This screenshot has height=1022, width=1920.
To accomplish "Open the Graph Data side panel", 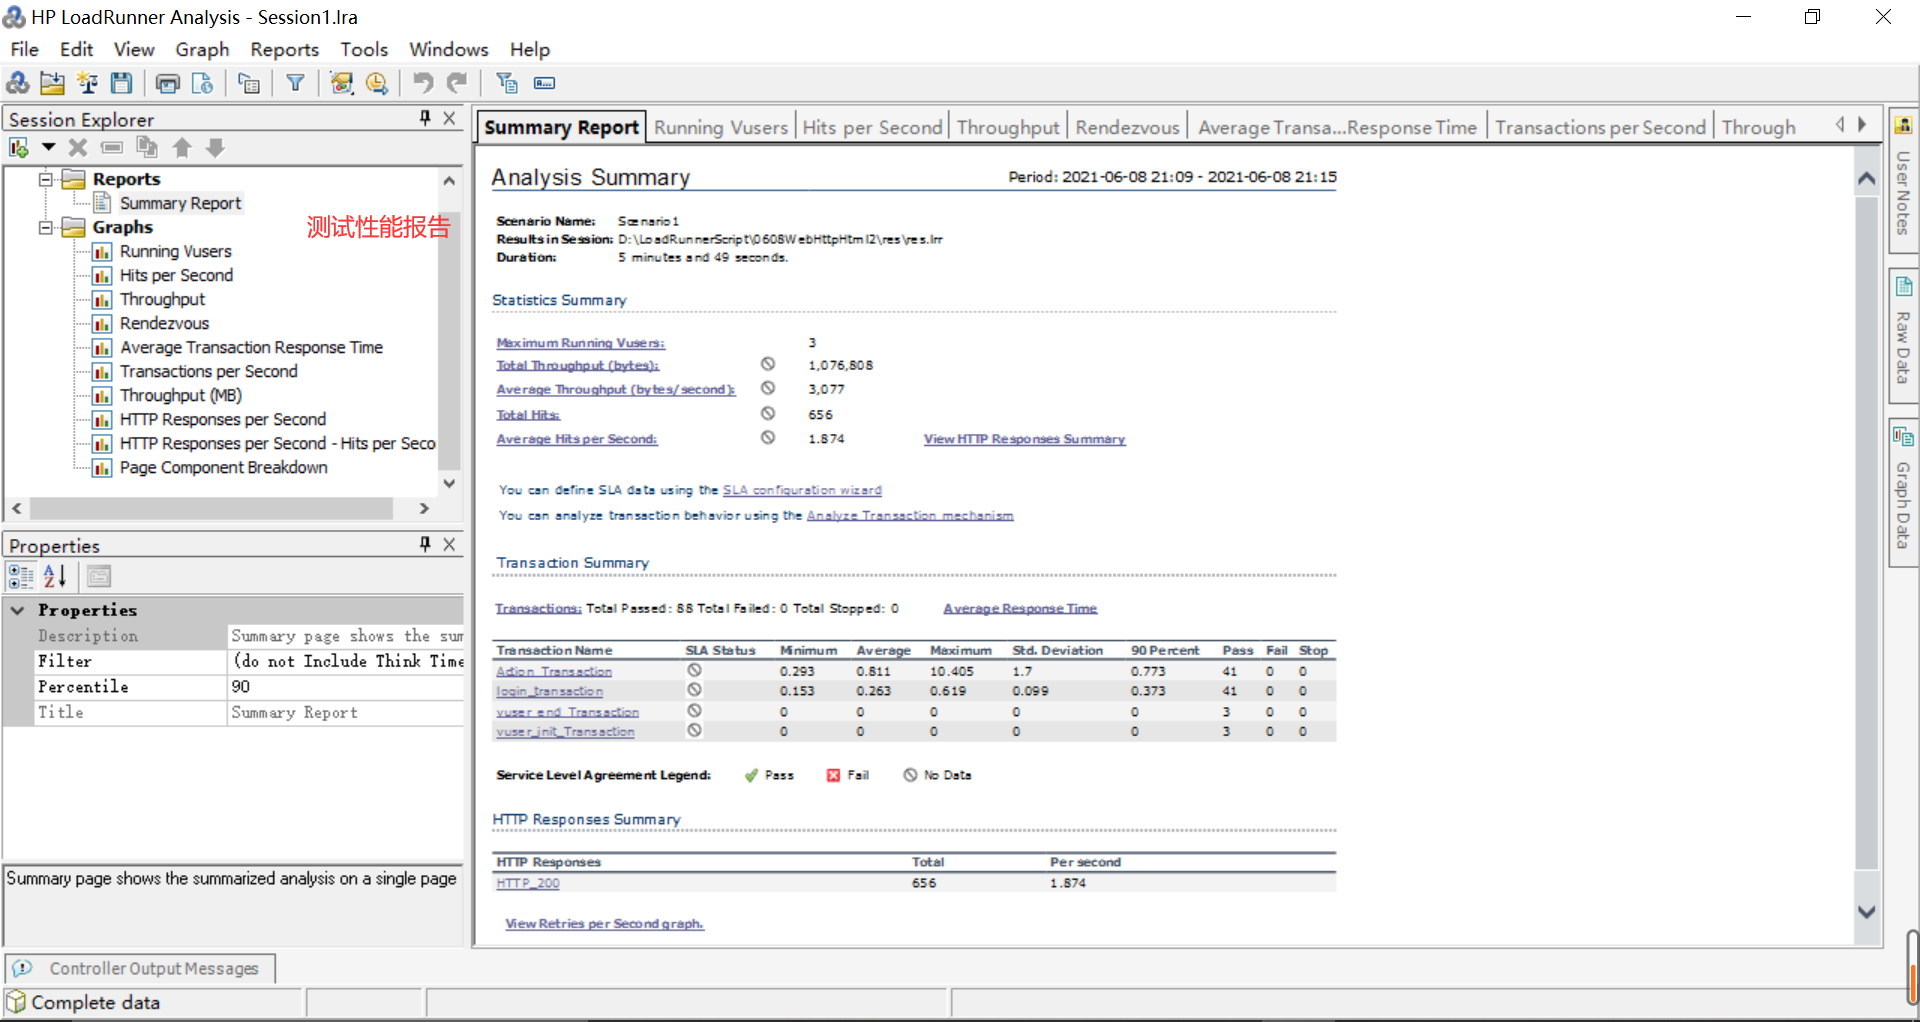I will [x=1903, y=492].
